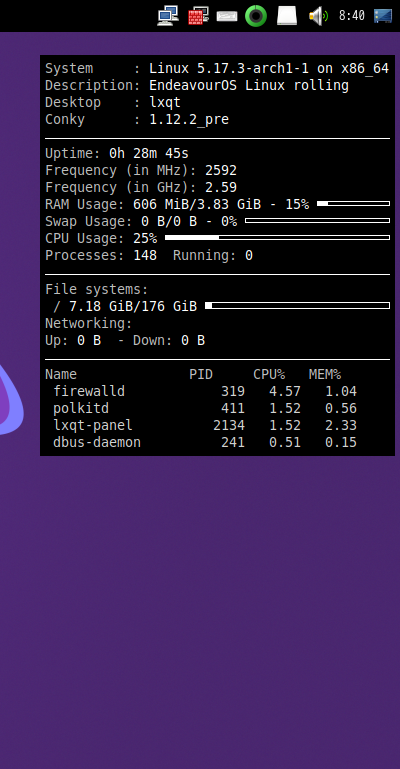Click the 'Running: 0' text

[213, 256]
